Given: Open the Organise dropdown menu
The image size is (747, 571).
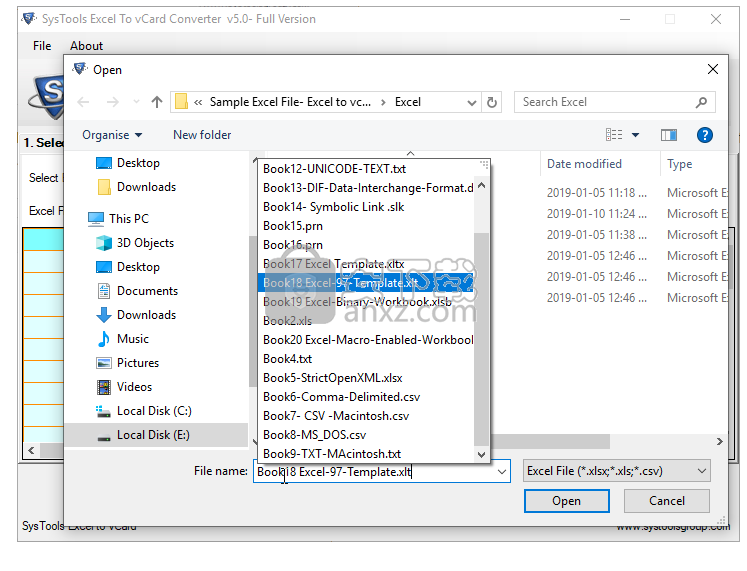Looking at the screenshot, I should 112,135.
